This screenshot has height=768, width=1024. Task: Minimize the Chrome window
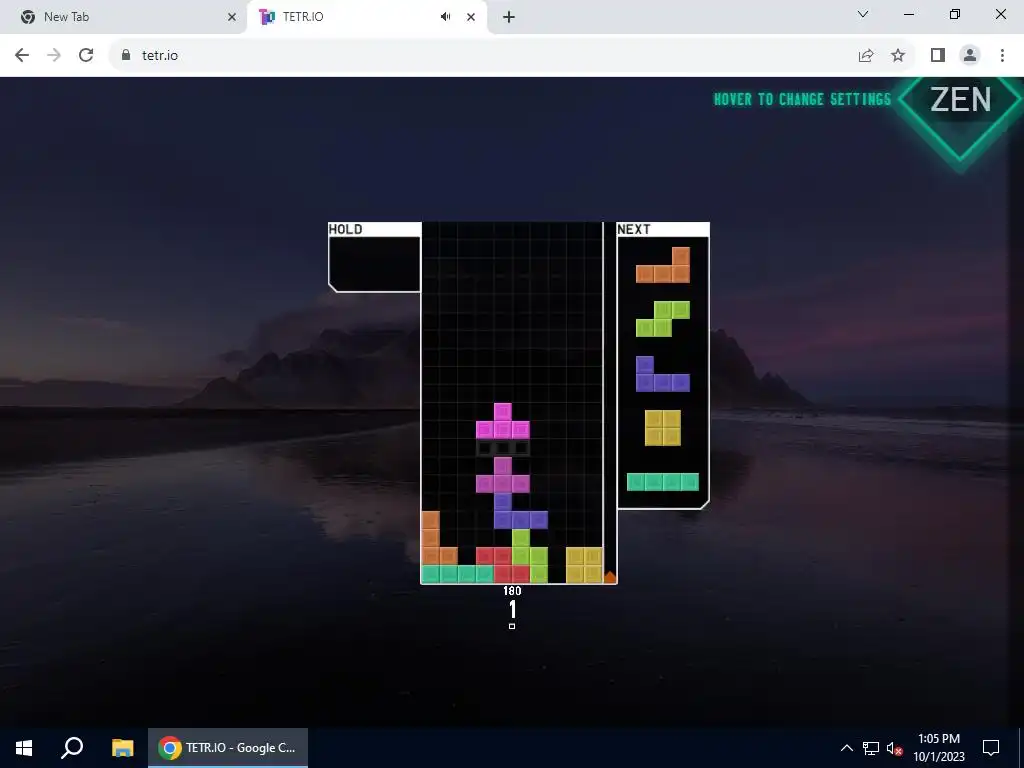click(909, 14)
